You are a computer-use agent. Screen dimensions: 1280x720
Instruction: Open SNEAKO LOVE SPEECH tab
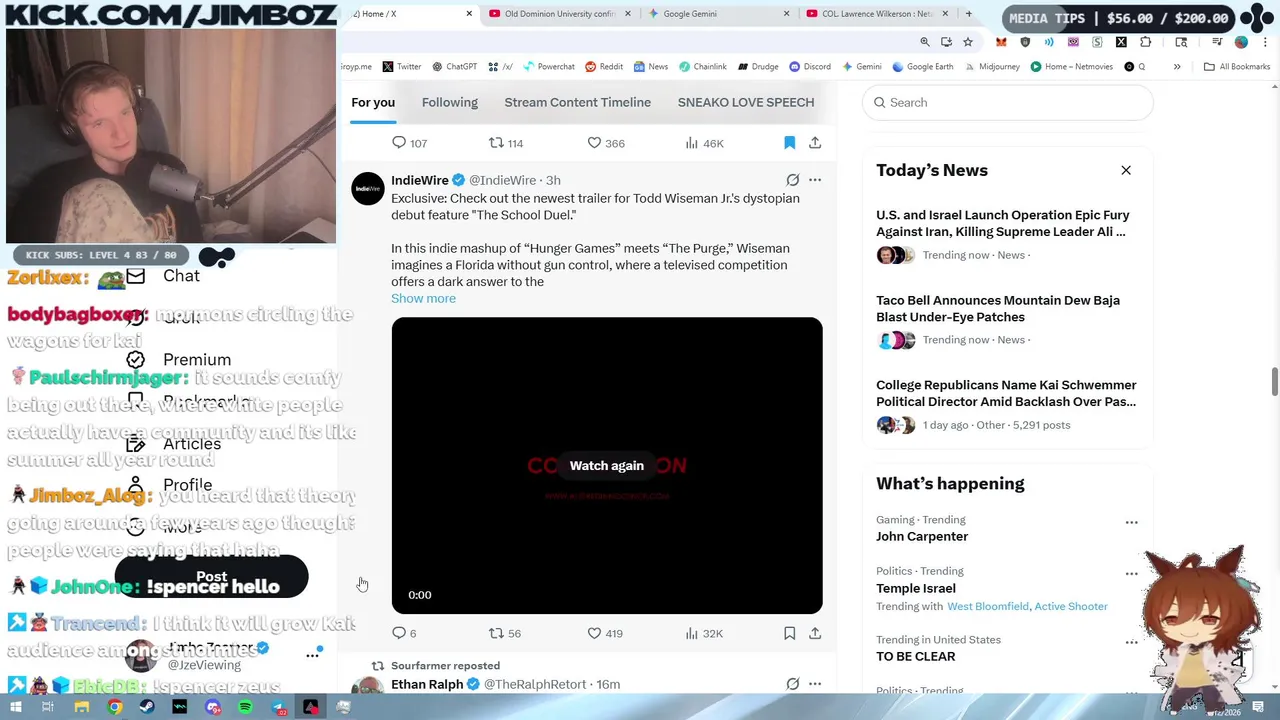pos(746,102)
